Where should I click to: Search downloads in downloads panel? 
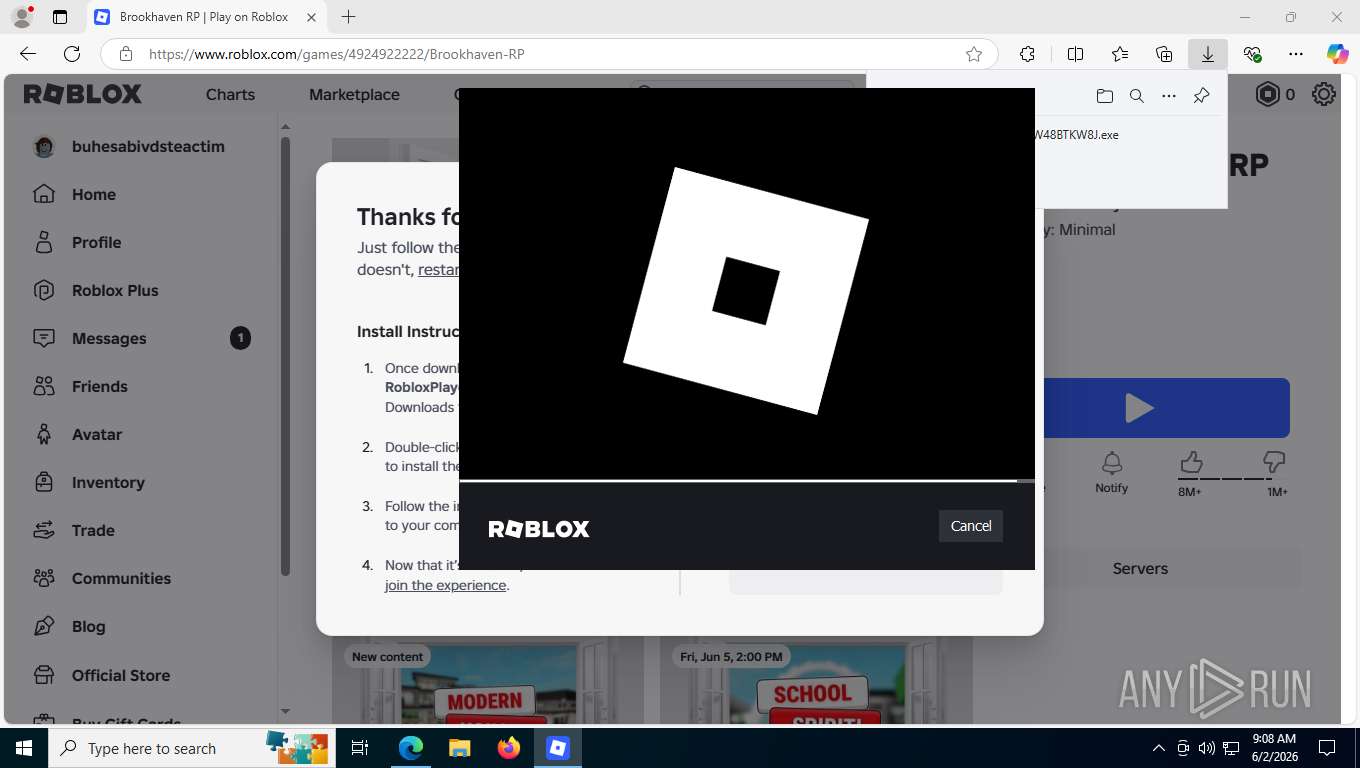coord(1136,96)
